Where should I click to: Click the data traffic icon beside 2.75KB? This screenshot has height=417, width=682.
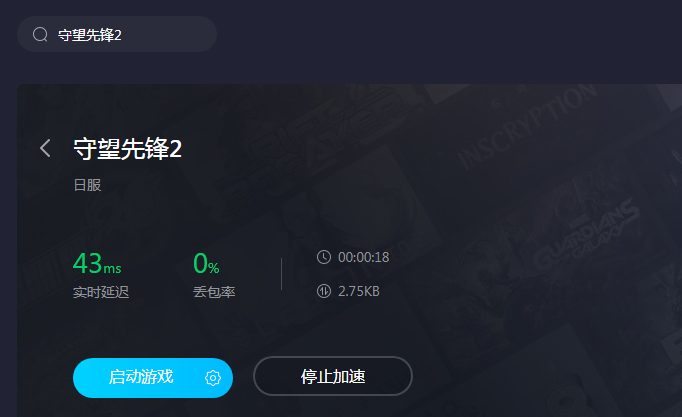[x=324, y=291]
